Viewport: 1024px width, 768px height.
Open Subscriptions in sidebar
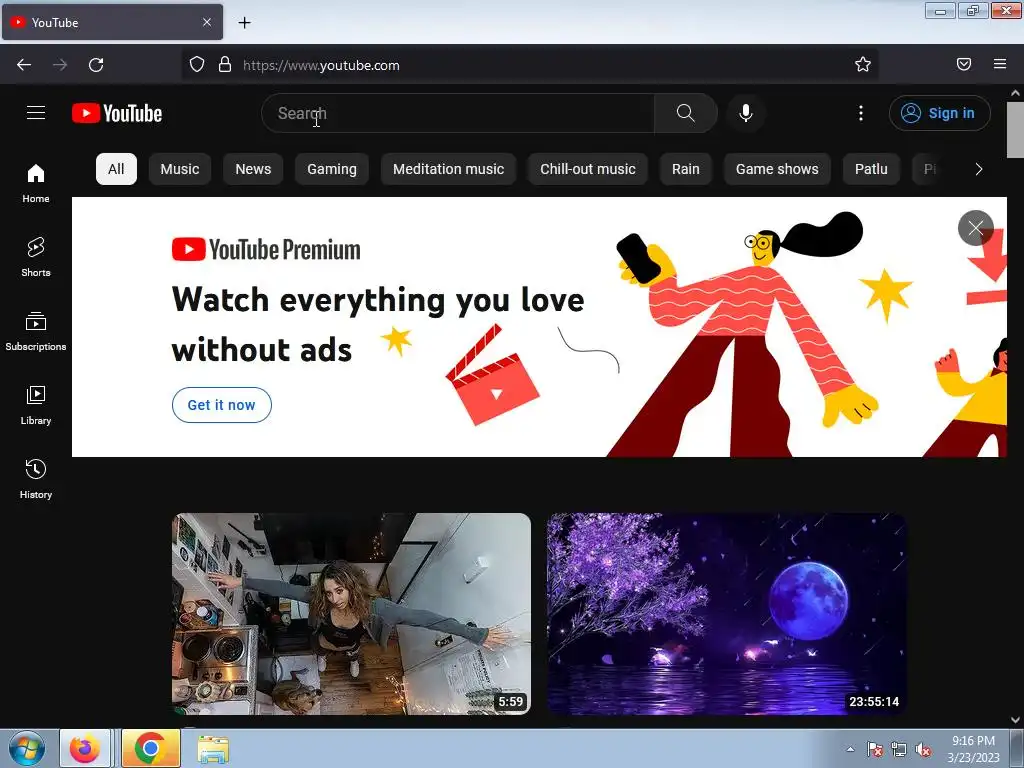pyautogui.click(x=36, y=331)
